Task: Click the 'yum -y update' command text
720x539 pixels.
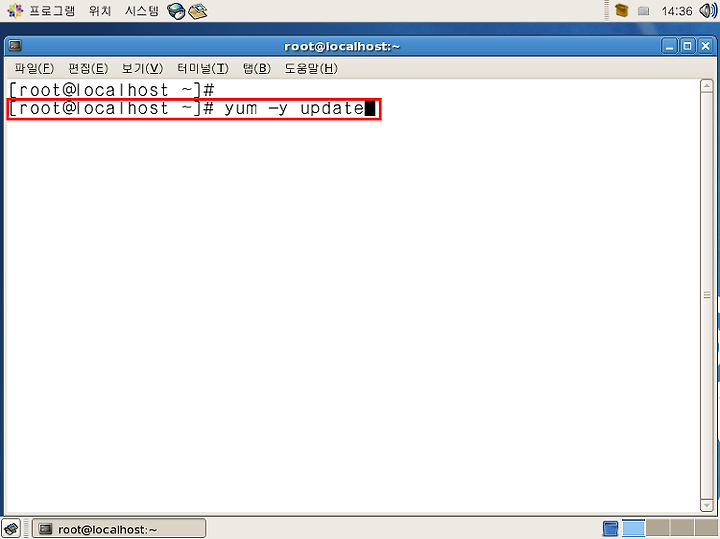Action: point(294,109)
